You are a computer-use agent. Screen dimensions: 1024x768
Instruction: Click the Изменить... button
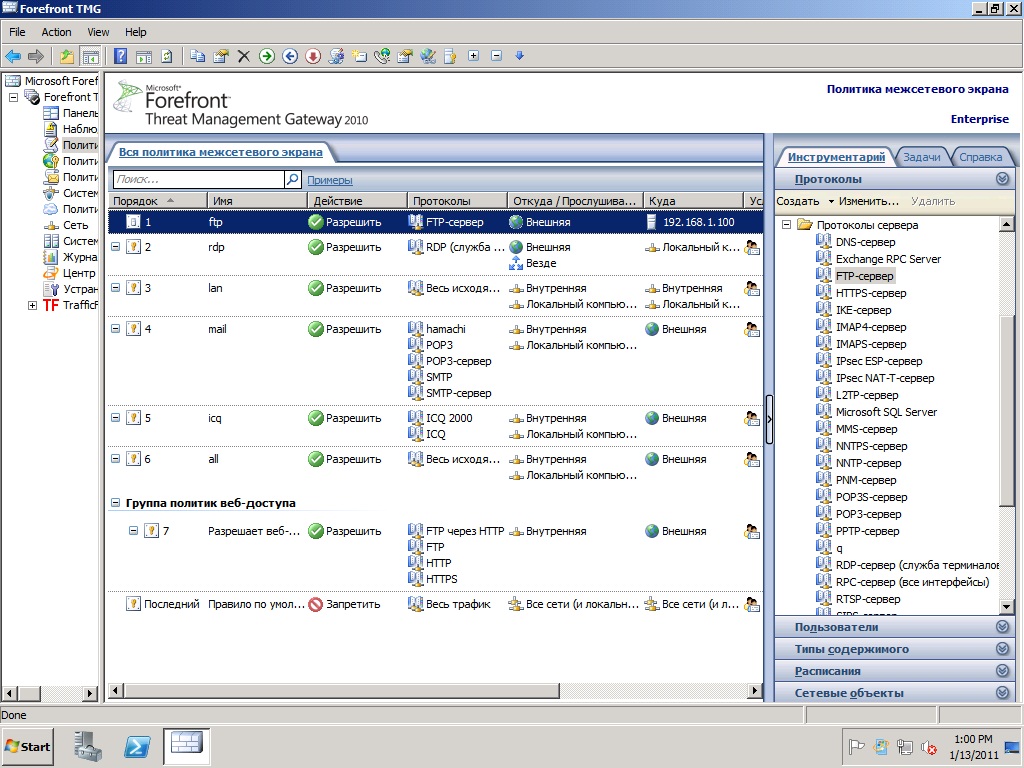point(869,201)
